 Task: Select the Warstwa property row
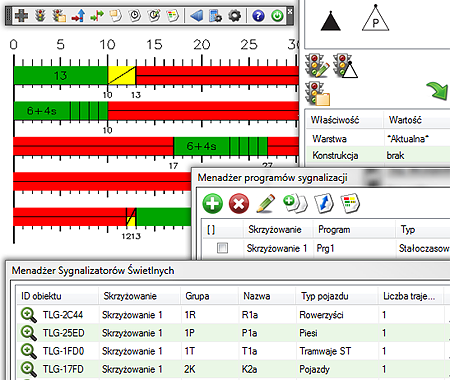pyautogui.click(x=378, y=139)
